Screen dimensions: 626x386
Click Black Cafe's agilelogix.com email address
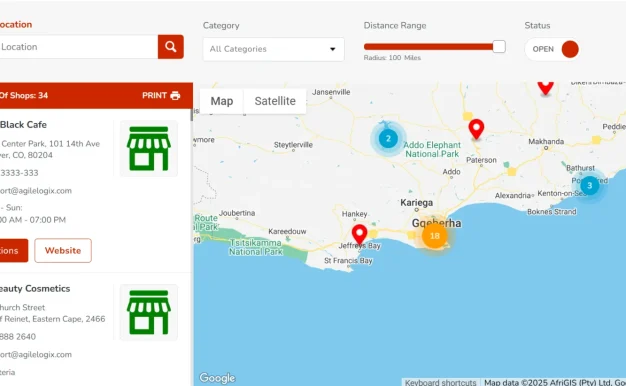(x=36, y=191)
